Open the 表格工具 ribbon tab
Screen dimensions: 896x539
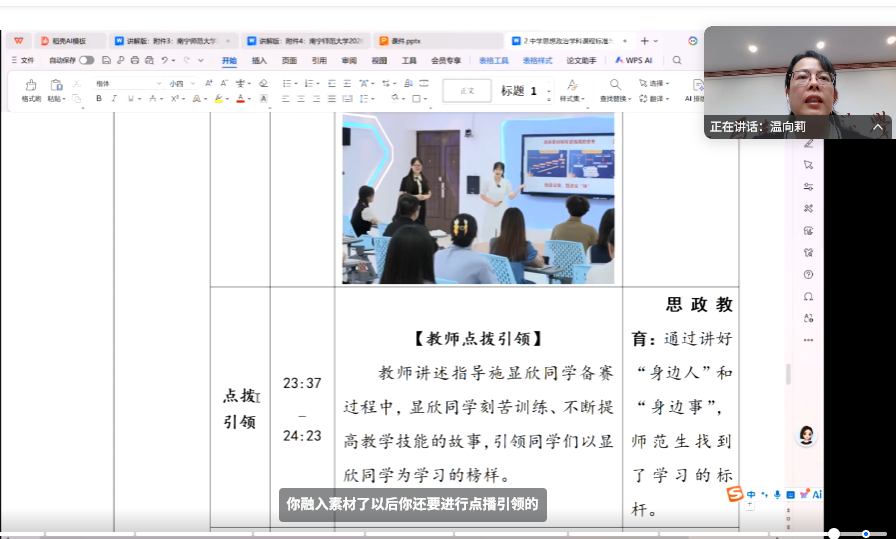point(494,60)
